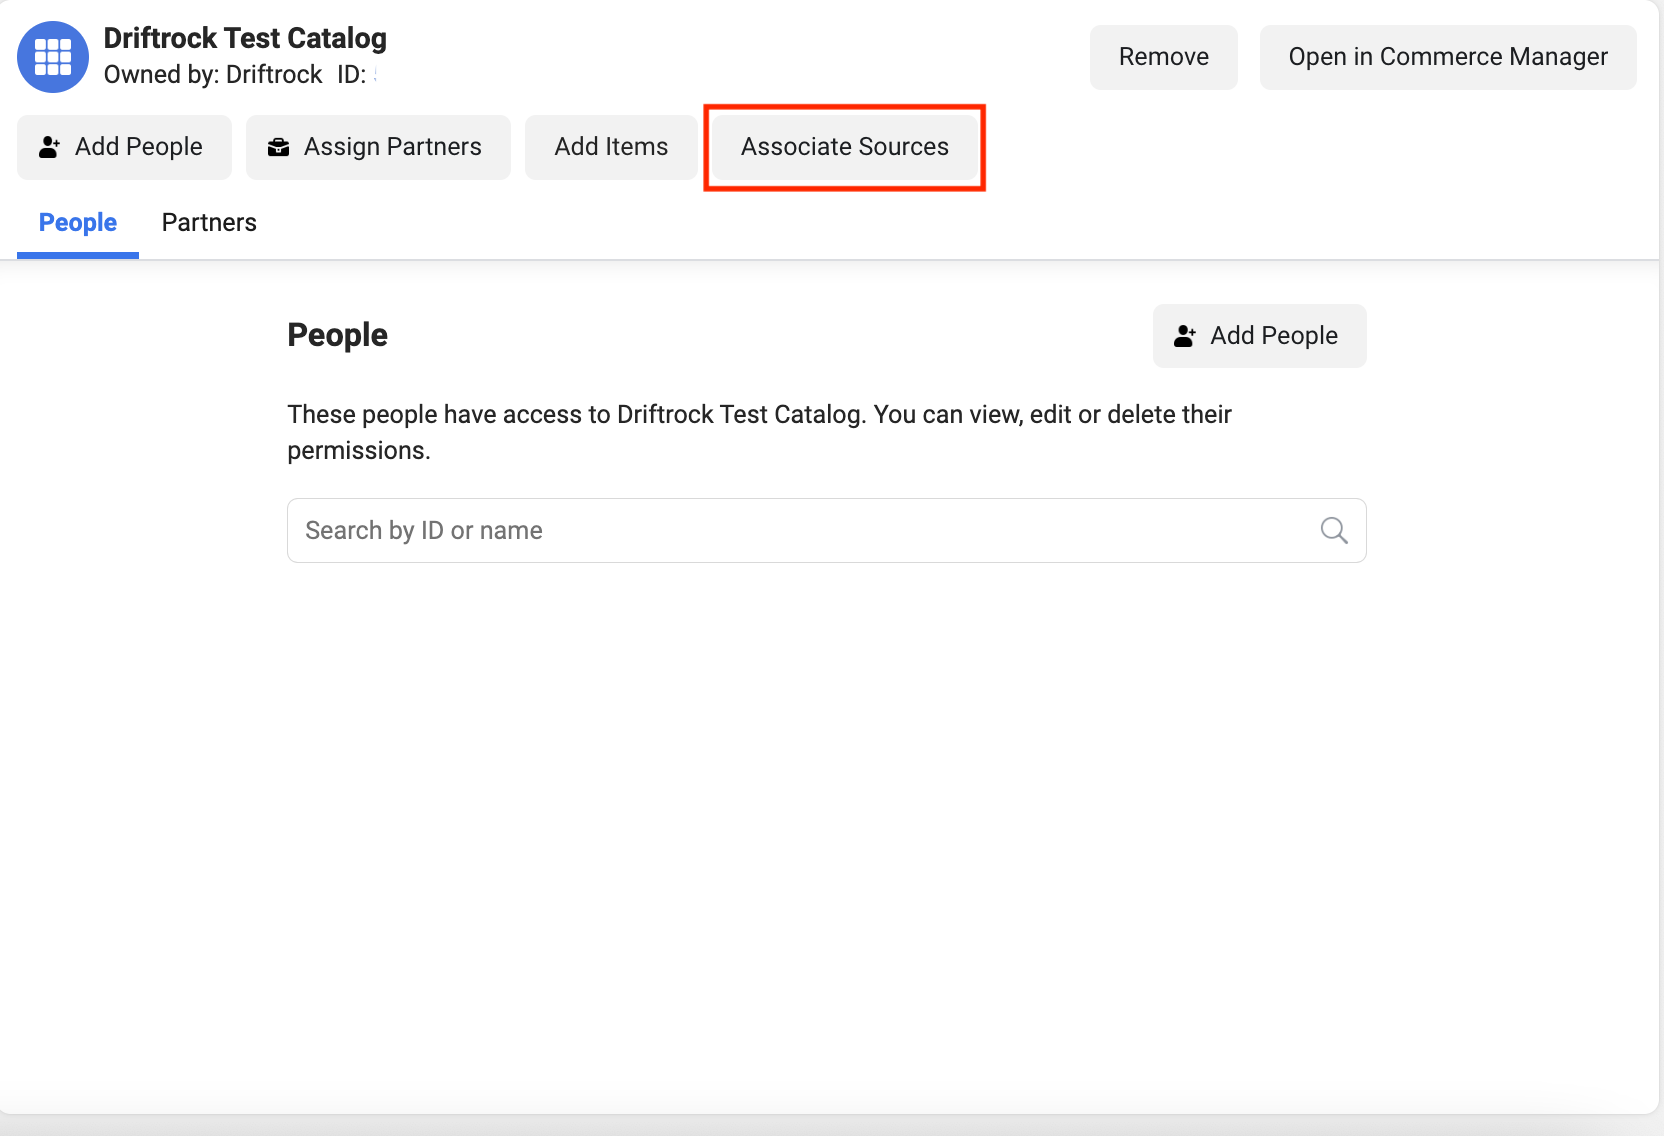The image size is (1664, 1136).
Task: Focus the Search by ID or name field
Action: 827,530
